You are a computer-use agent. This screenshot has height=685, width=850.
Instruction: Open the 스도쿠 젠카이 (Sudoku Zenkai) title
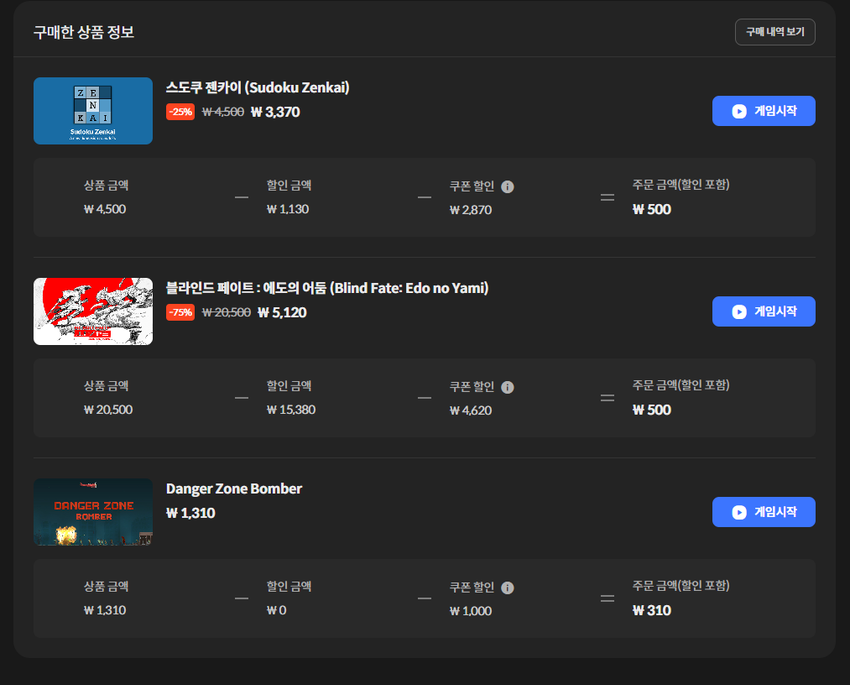[257, 88]
